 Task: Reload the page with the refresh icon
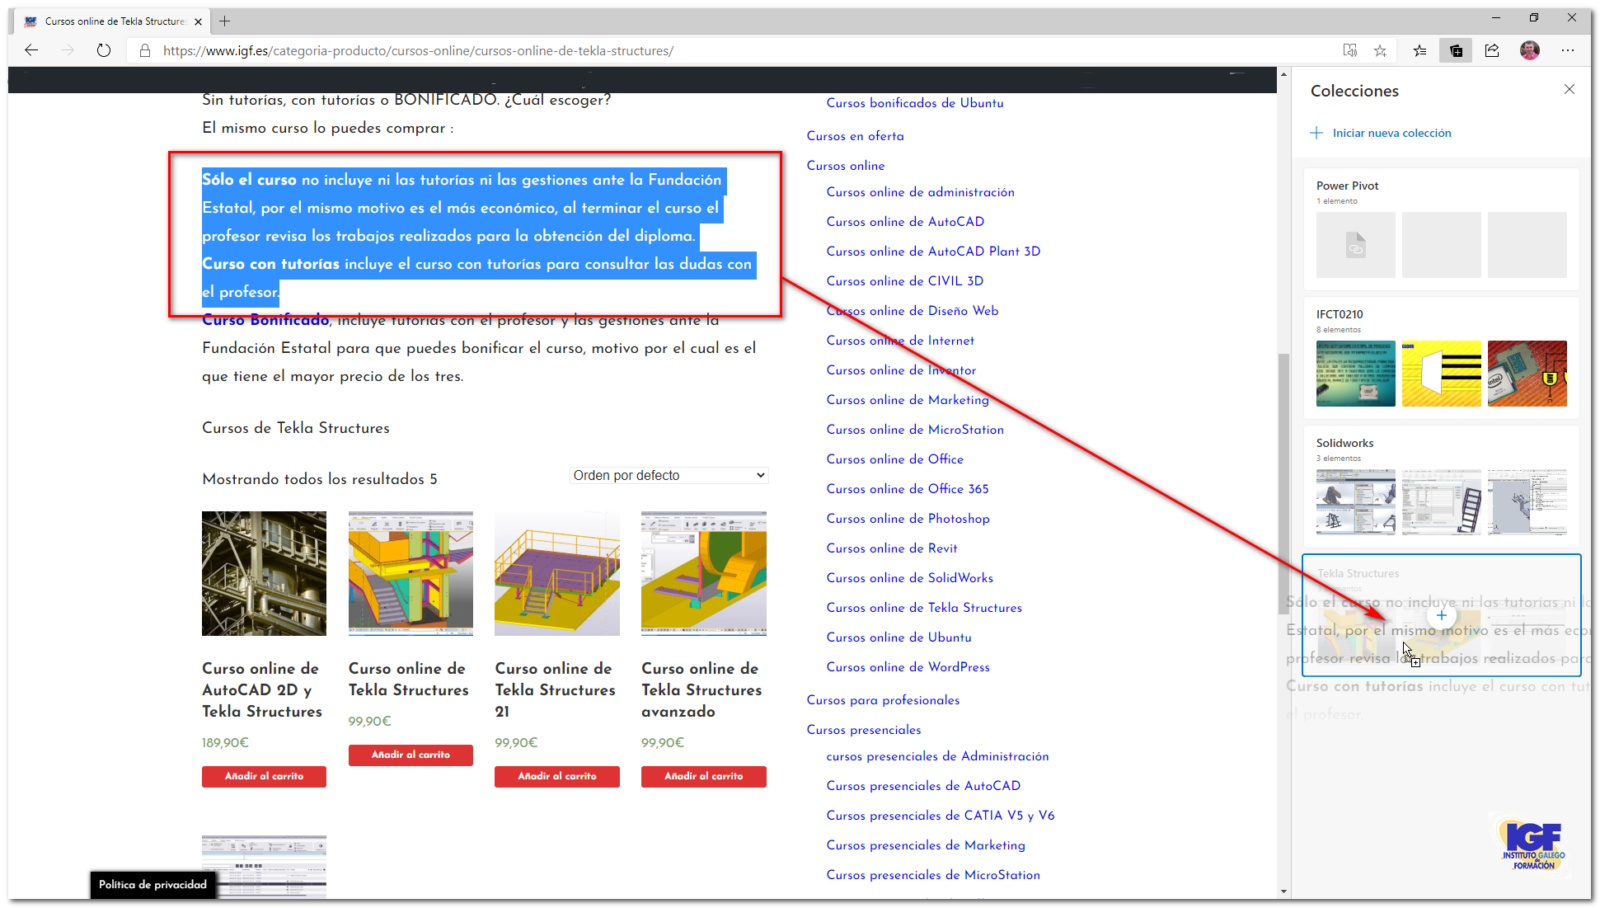click(104, 50)
